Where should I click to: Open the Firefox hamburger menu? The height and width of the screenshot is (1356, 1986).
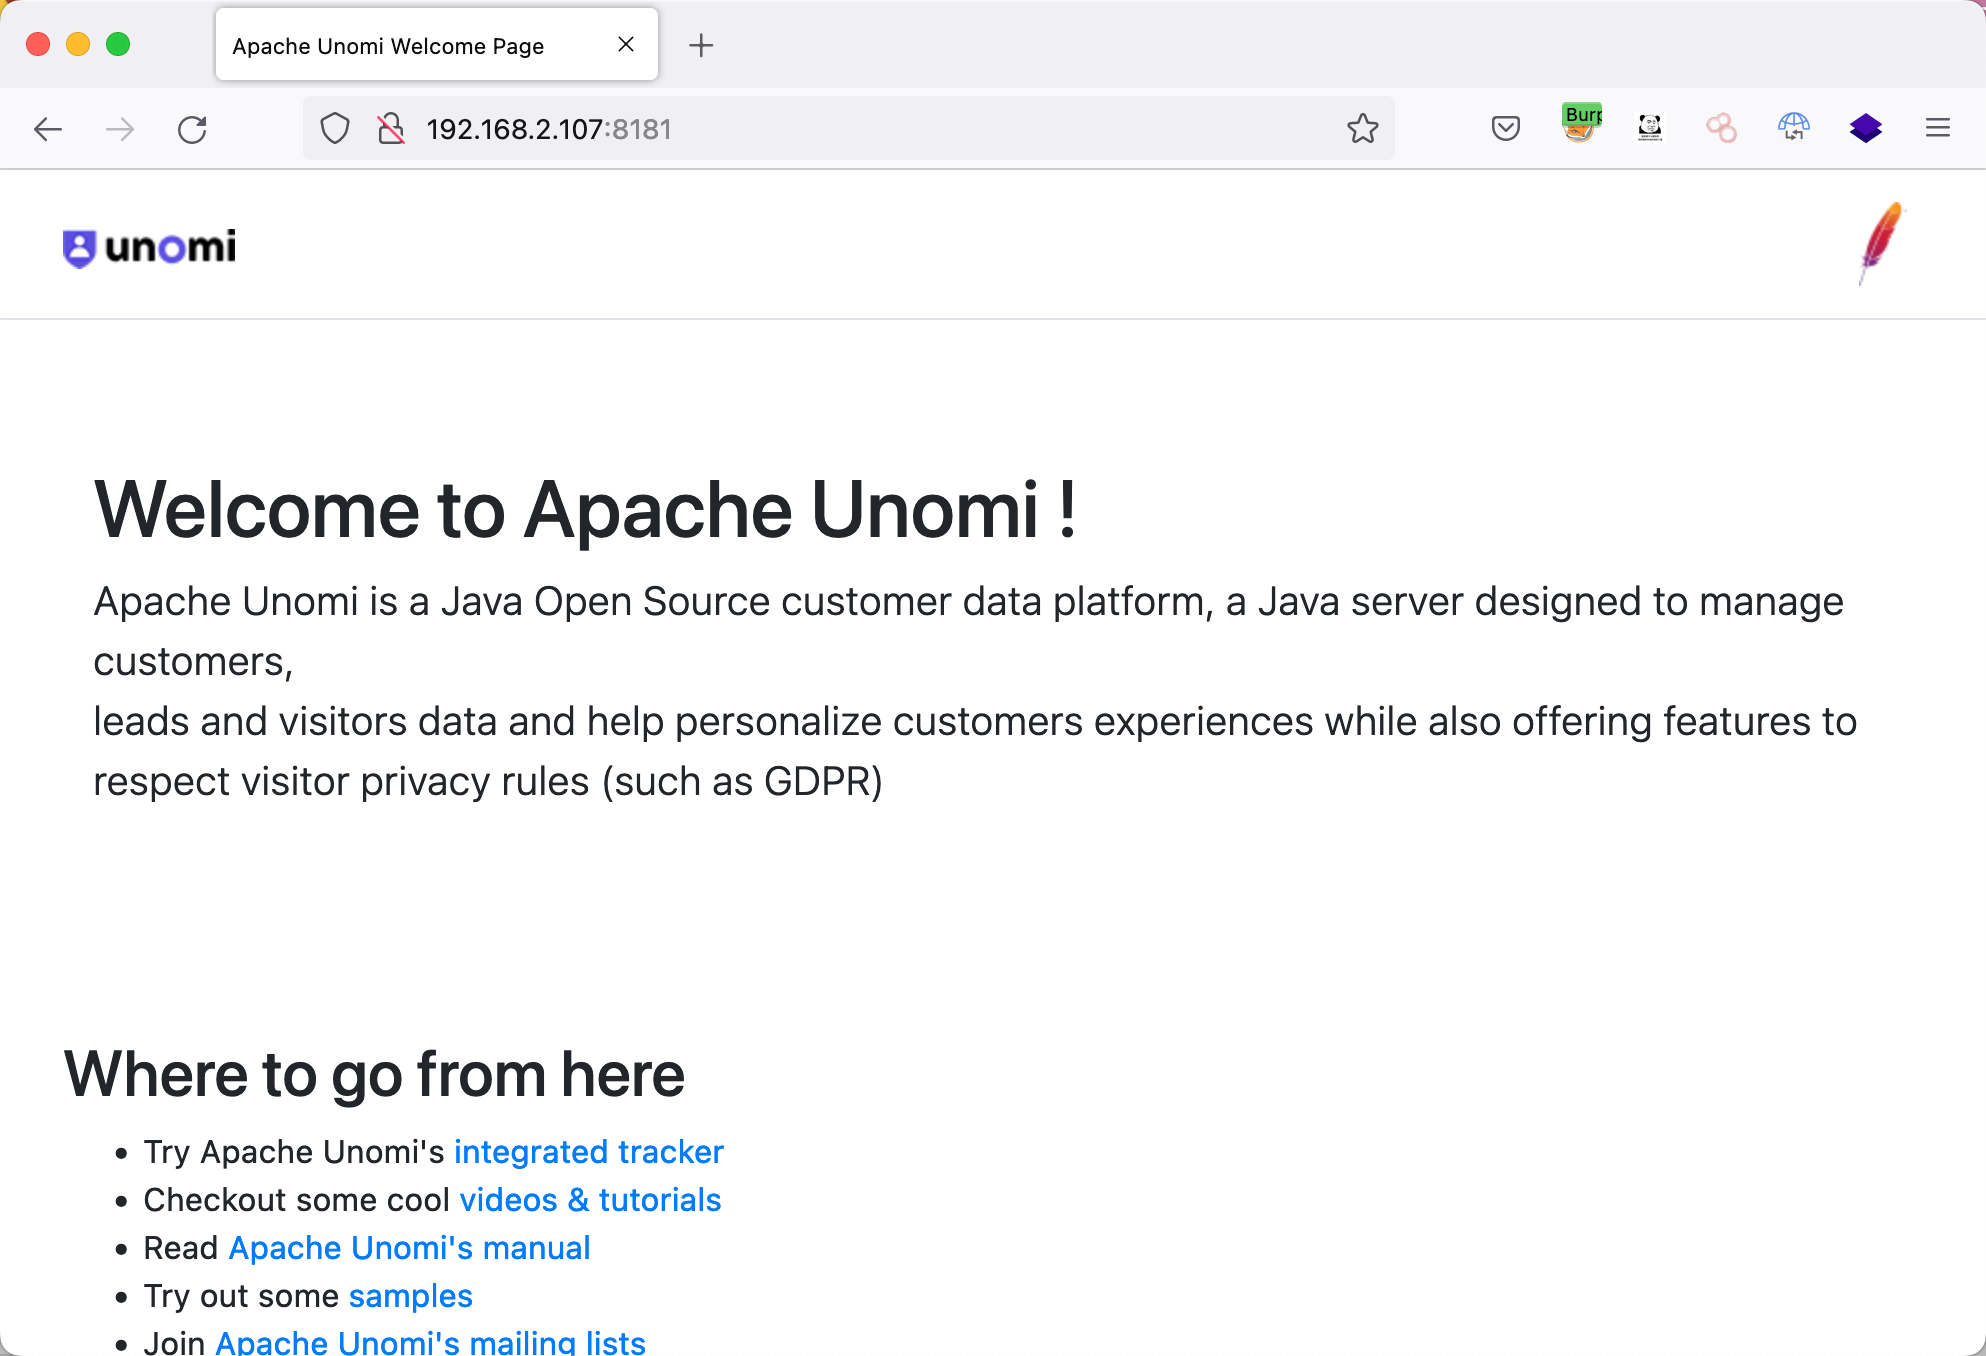click(1937, 128)
